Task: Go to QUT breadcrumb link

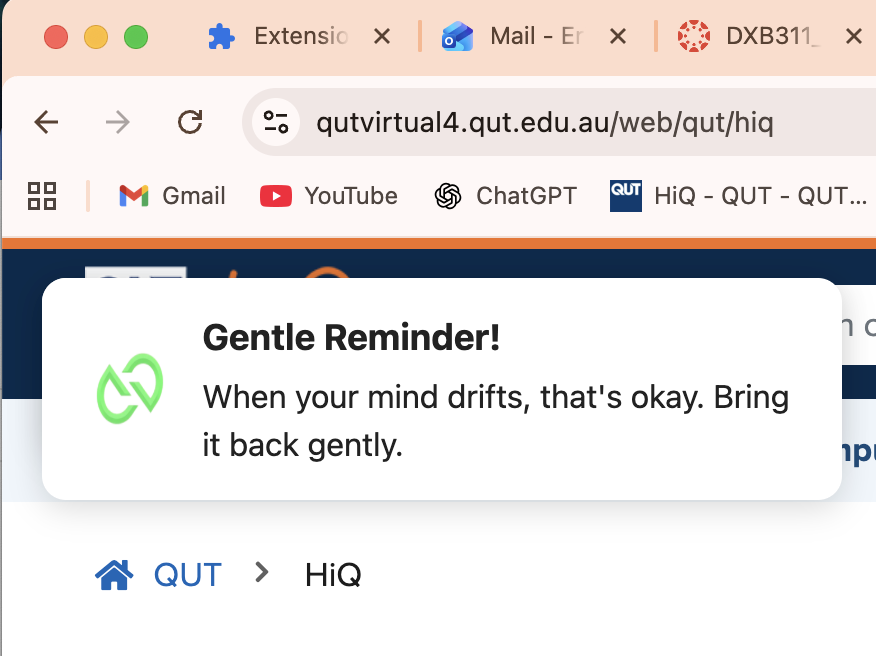Action: (187, 575)
